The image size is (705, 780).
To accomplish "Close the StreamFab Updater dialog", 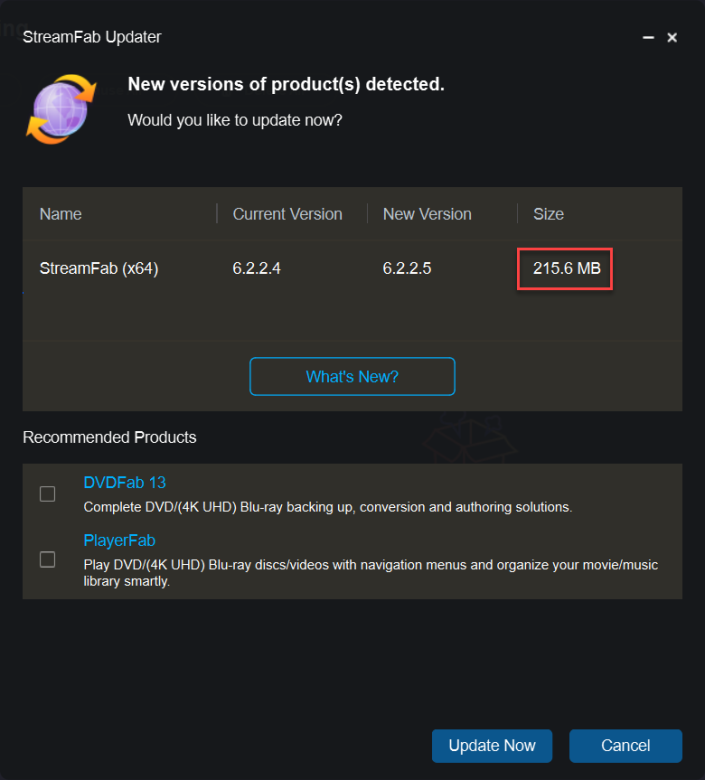I will coord(672,37).
